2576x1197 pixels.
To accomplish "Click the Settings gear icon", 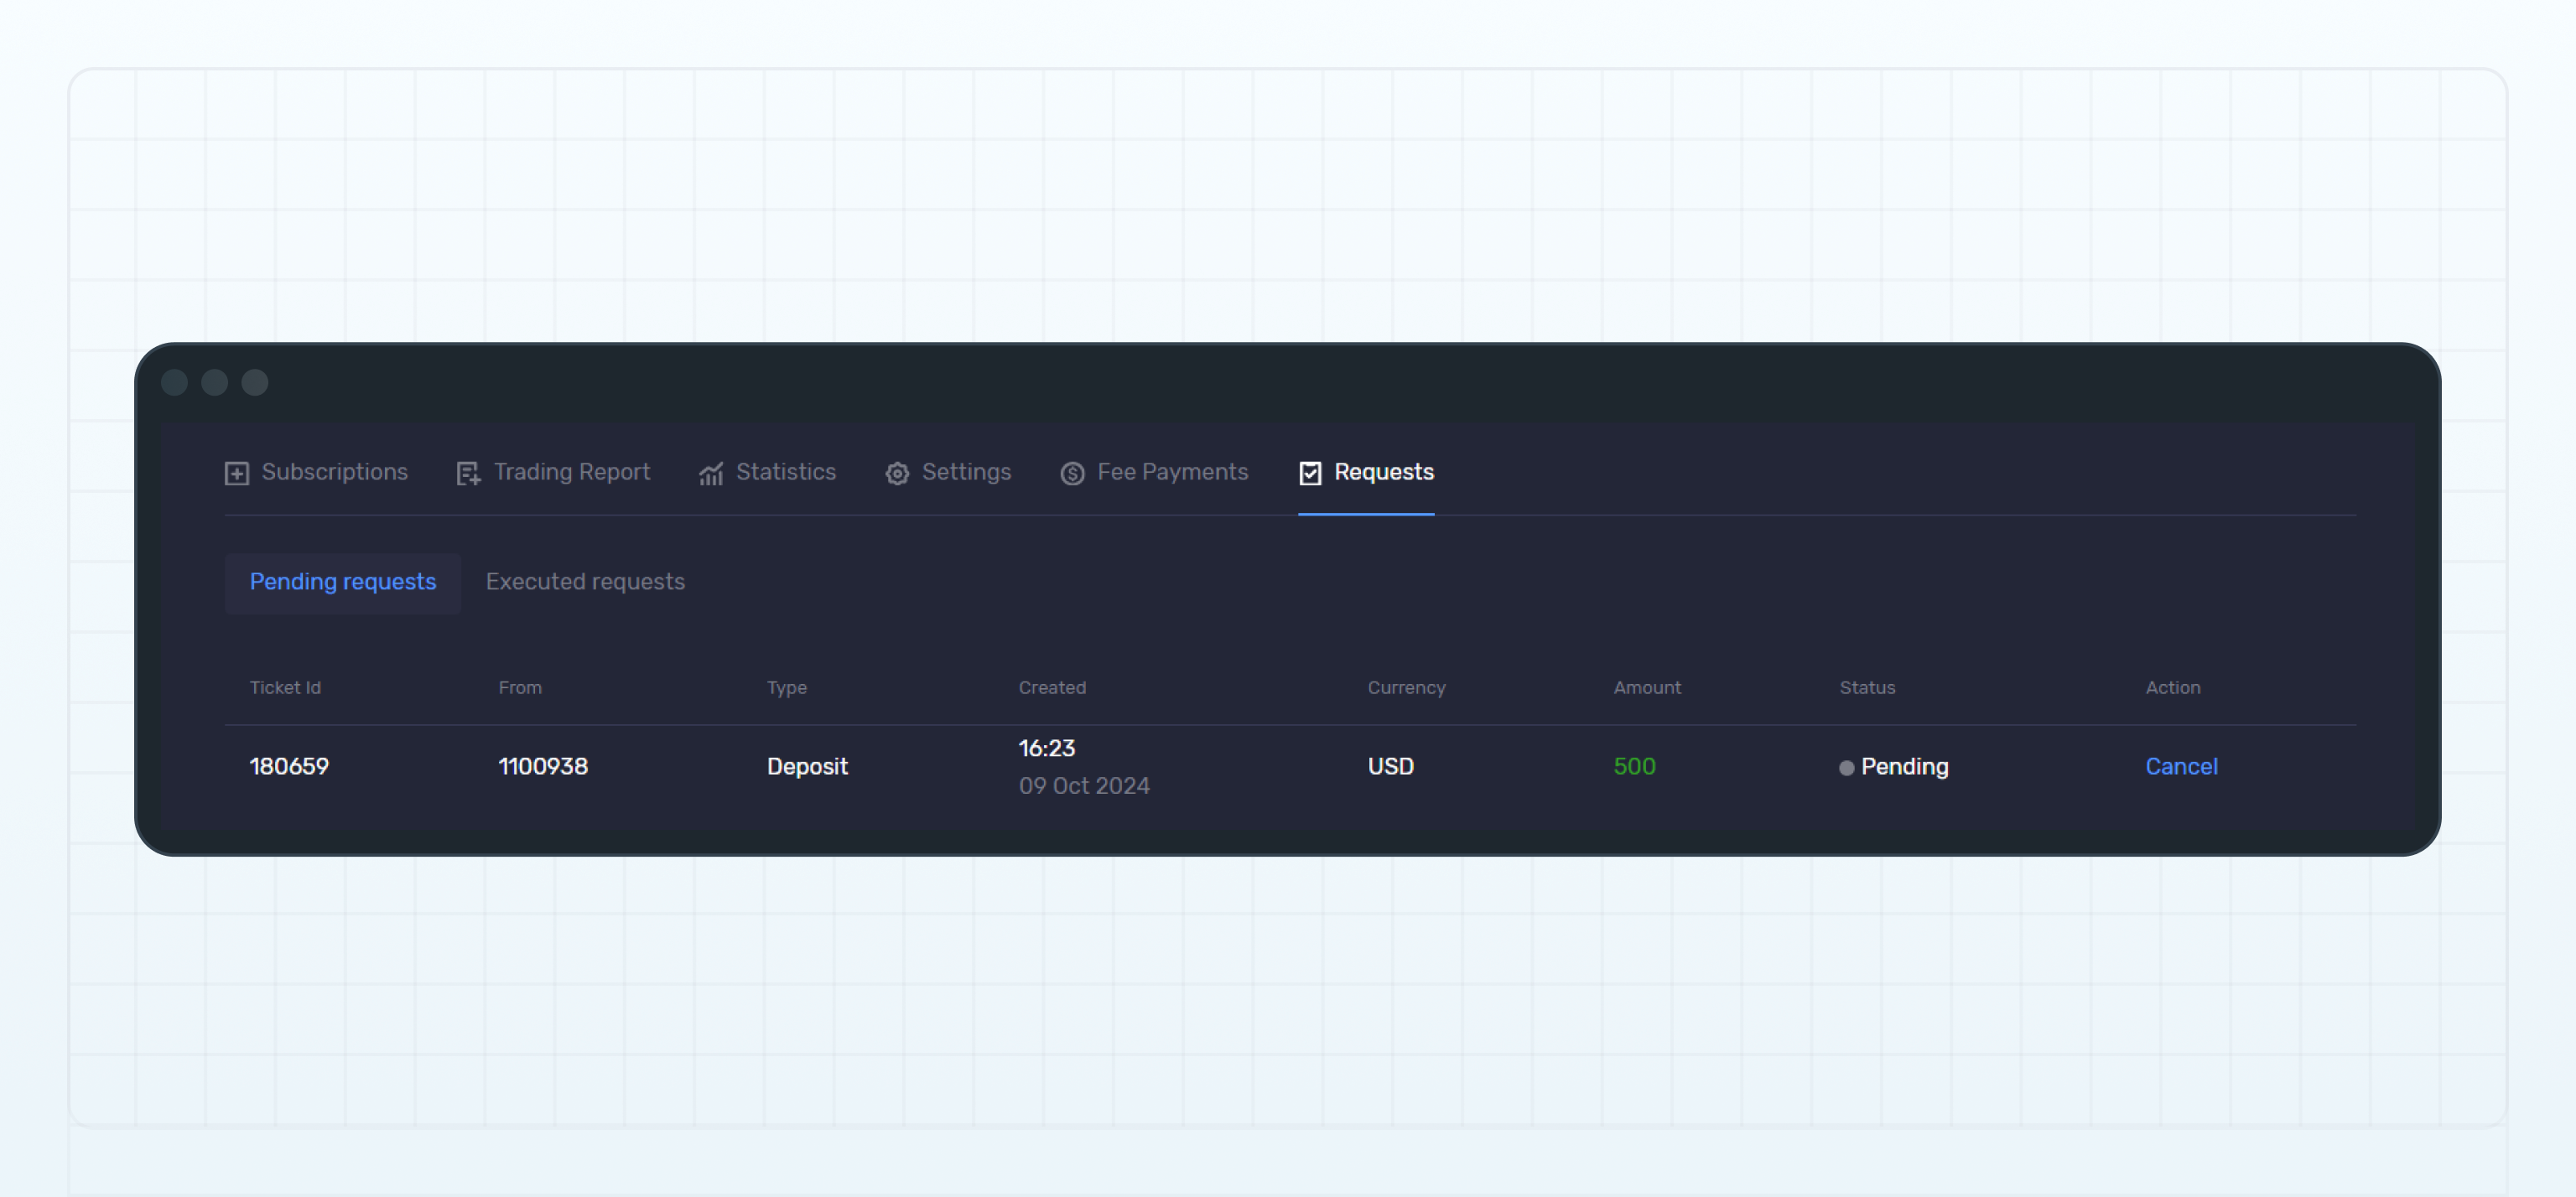I will tap(897, 473).
